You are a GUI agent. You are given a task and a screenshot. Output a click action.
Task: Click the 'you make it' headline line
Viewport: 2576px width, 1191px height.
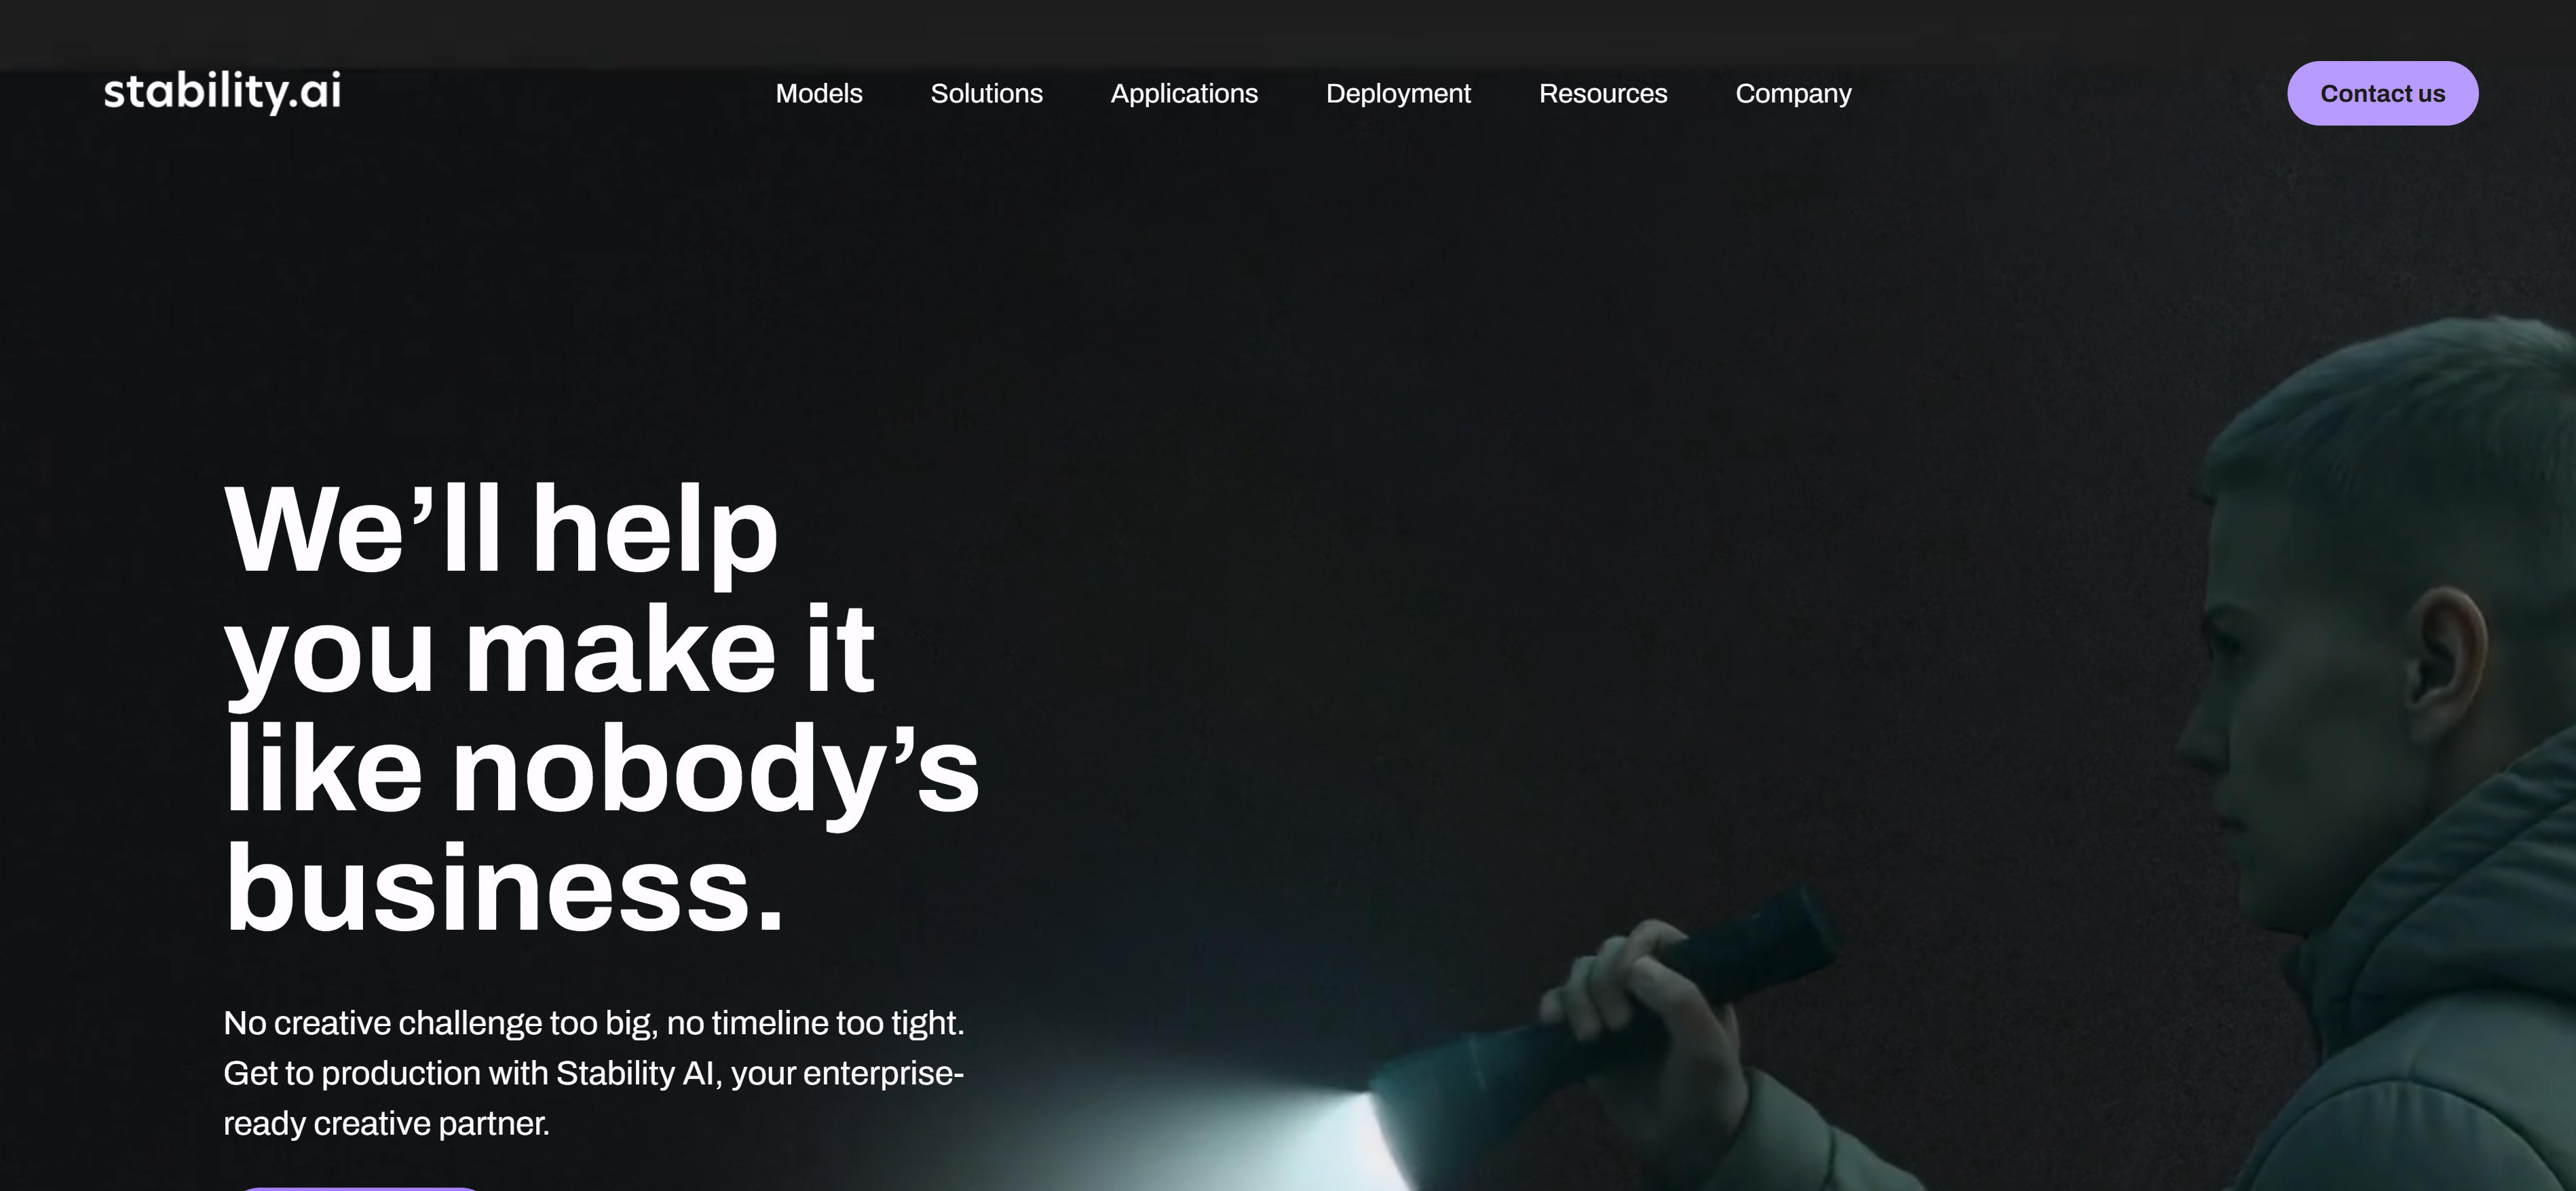click(549, 650)
